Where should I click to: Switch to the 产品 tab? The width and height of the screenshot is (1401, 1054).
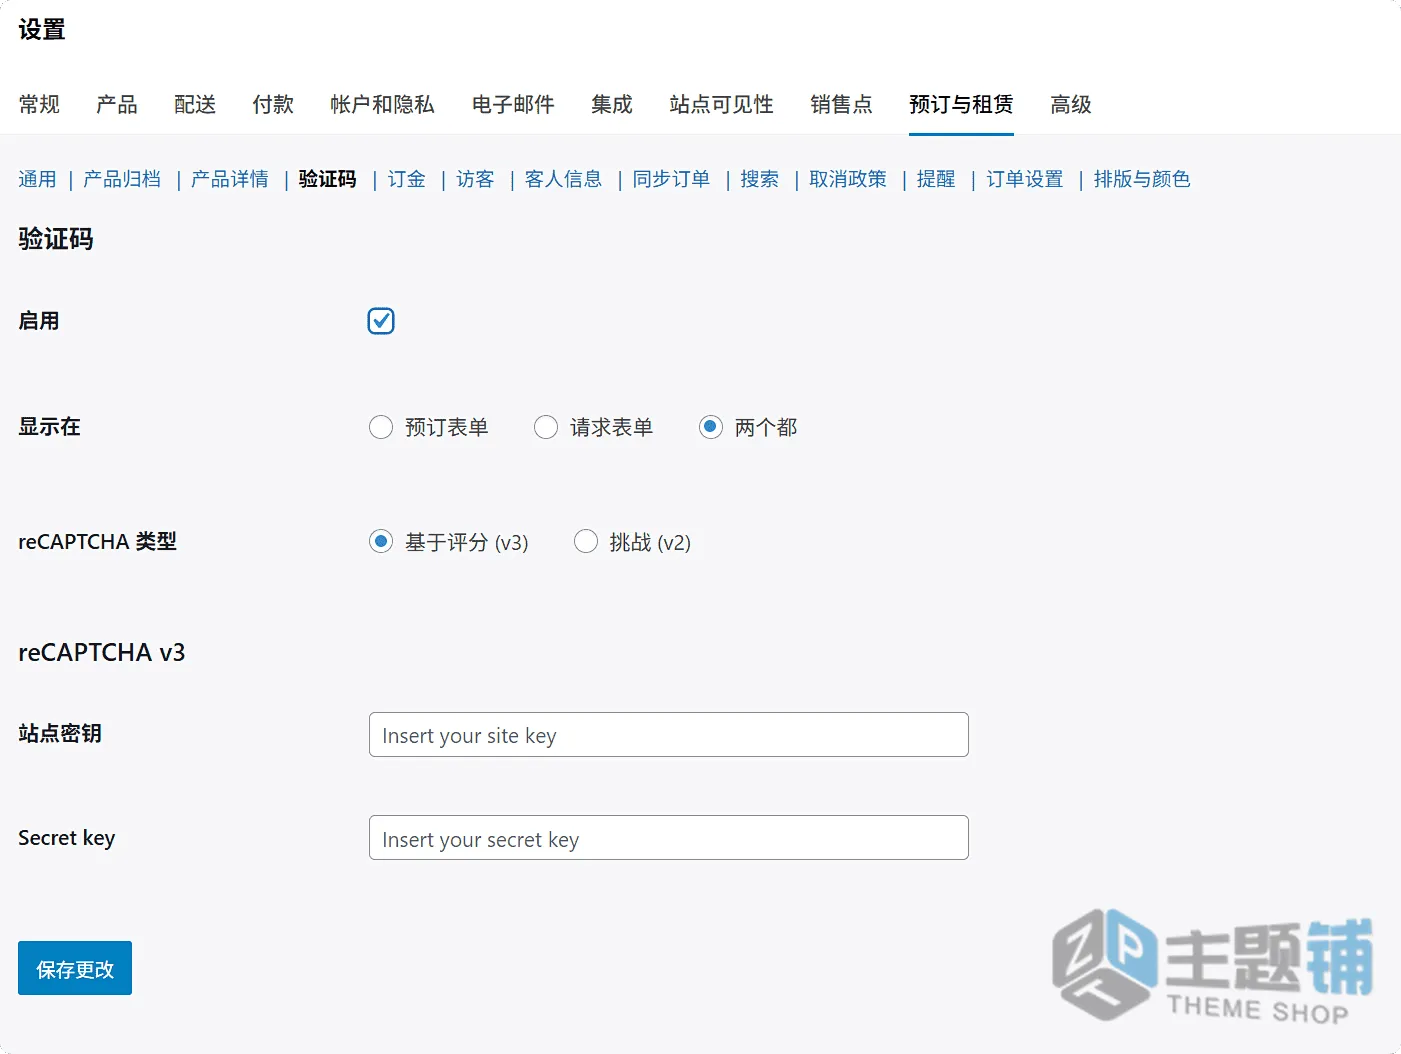point(117,104)
